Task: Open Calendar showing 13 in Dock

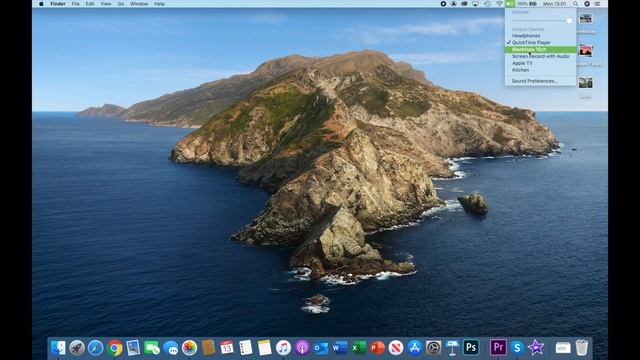Action: coord(227,348)
